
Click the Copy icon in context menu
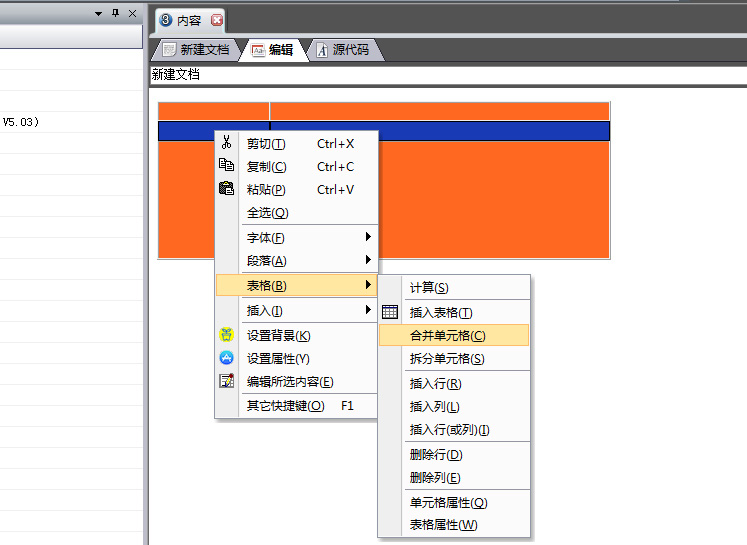[x=227, y=166]
